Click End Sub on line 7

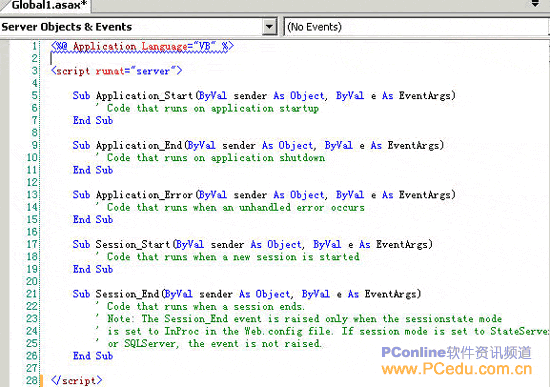(x=93, y=121)
